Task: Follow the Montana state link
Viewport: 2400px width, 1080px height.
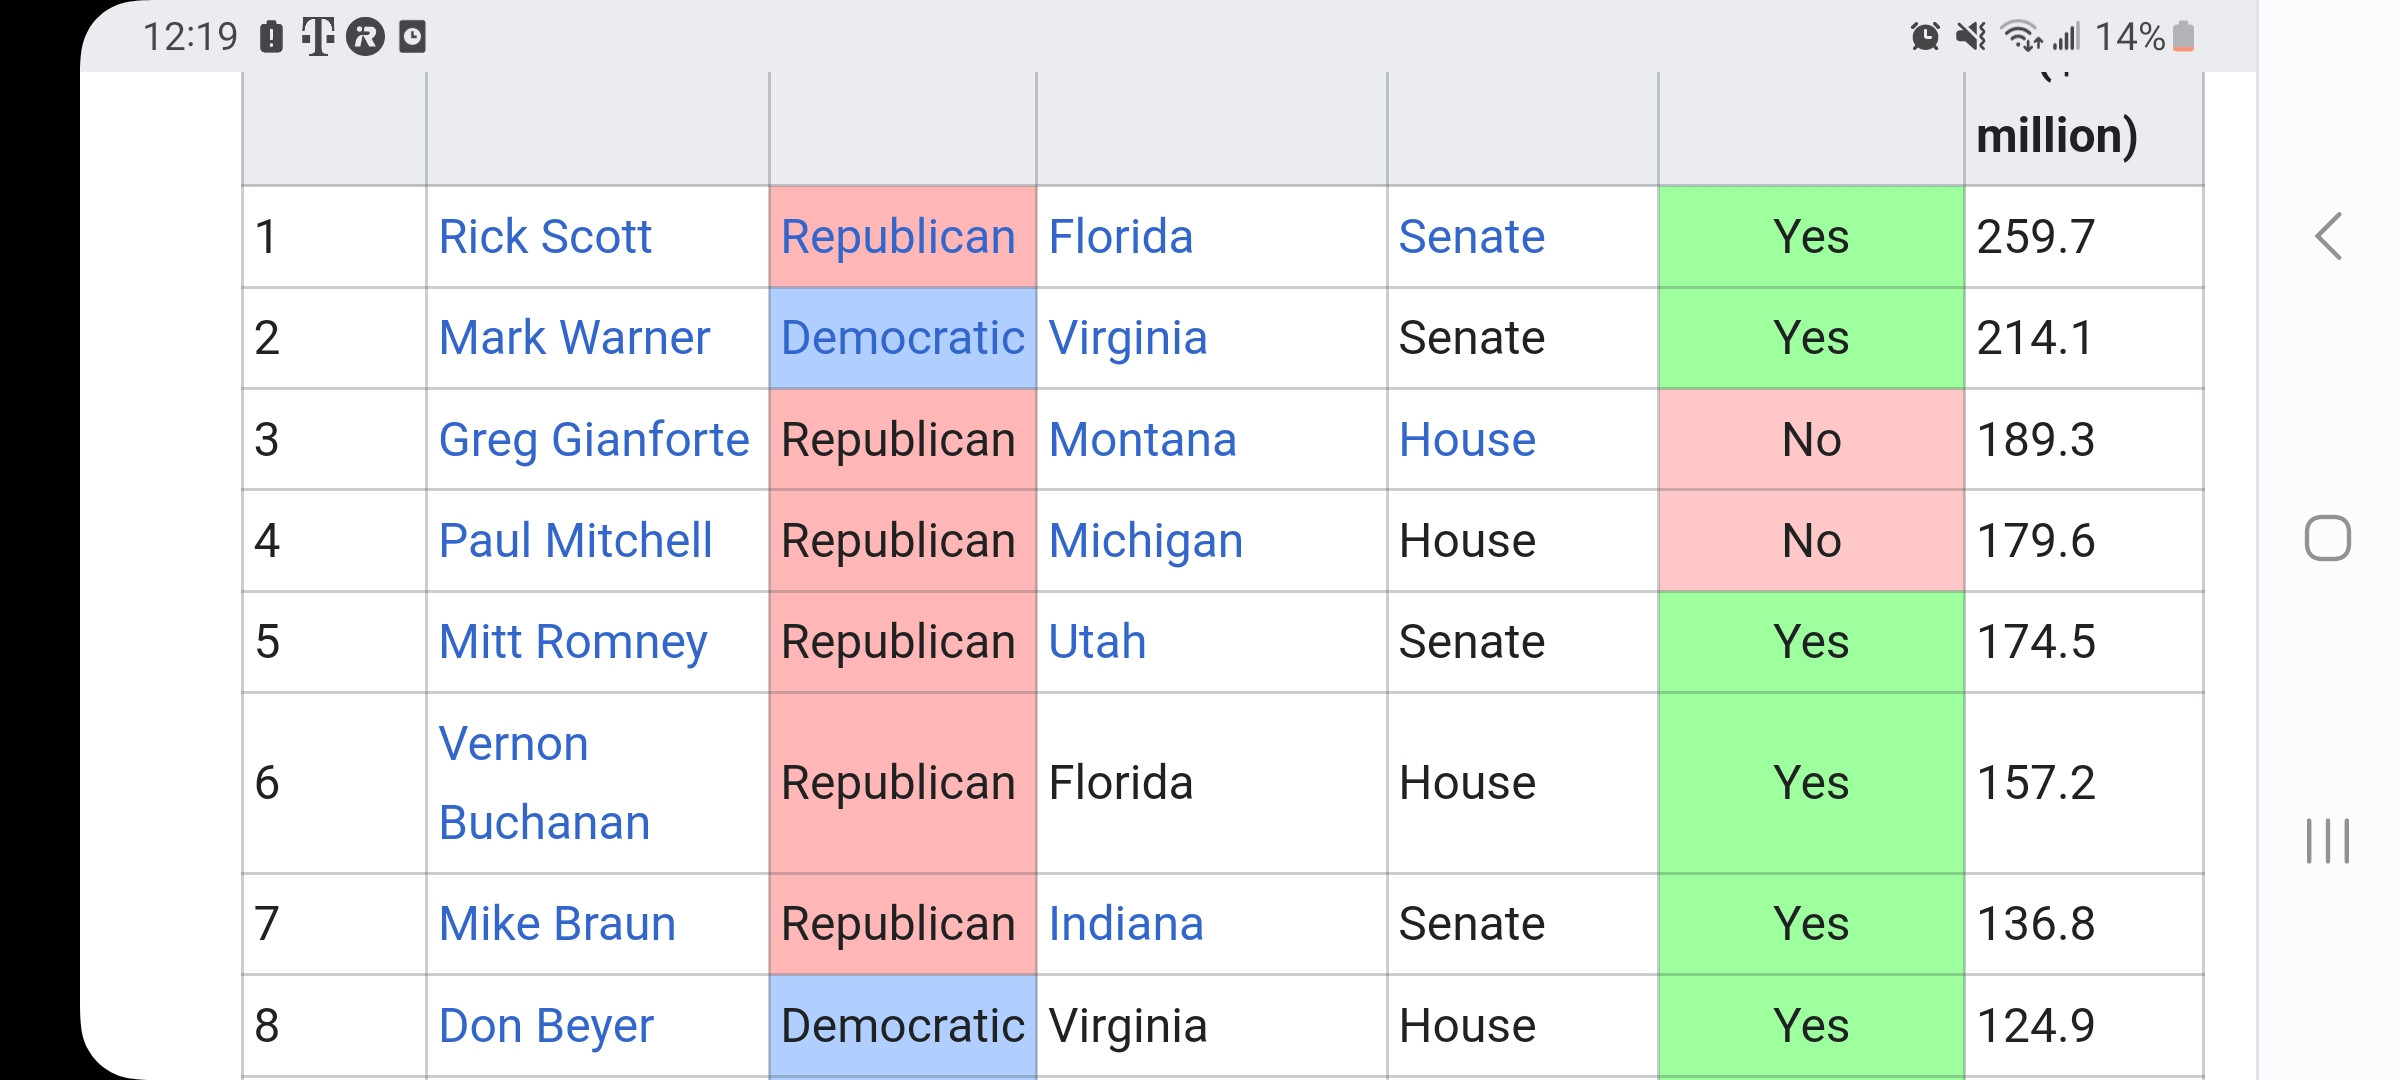Action: click(x=1142, y=440)
